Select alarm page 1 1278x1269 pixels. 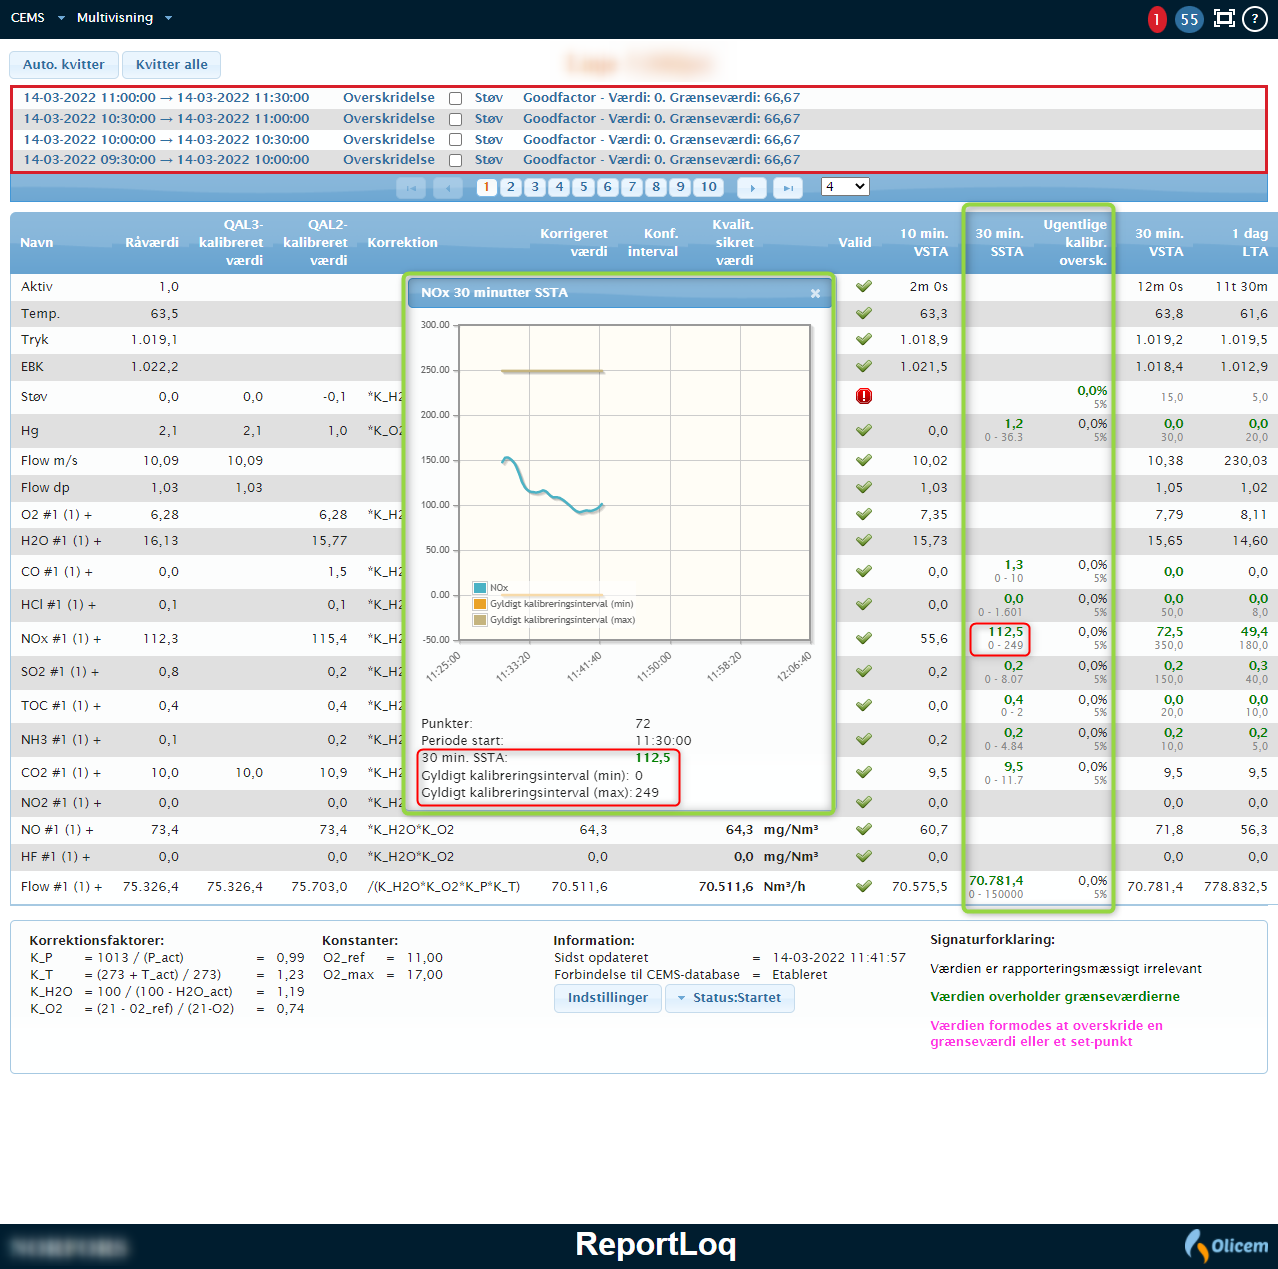[x=487, y=187]
